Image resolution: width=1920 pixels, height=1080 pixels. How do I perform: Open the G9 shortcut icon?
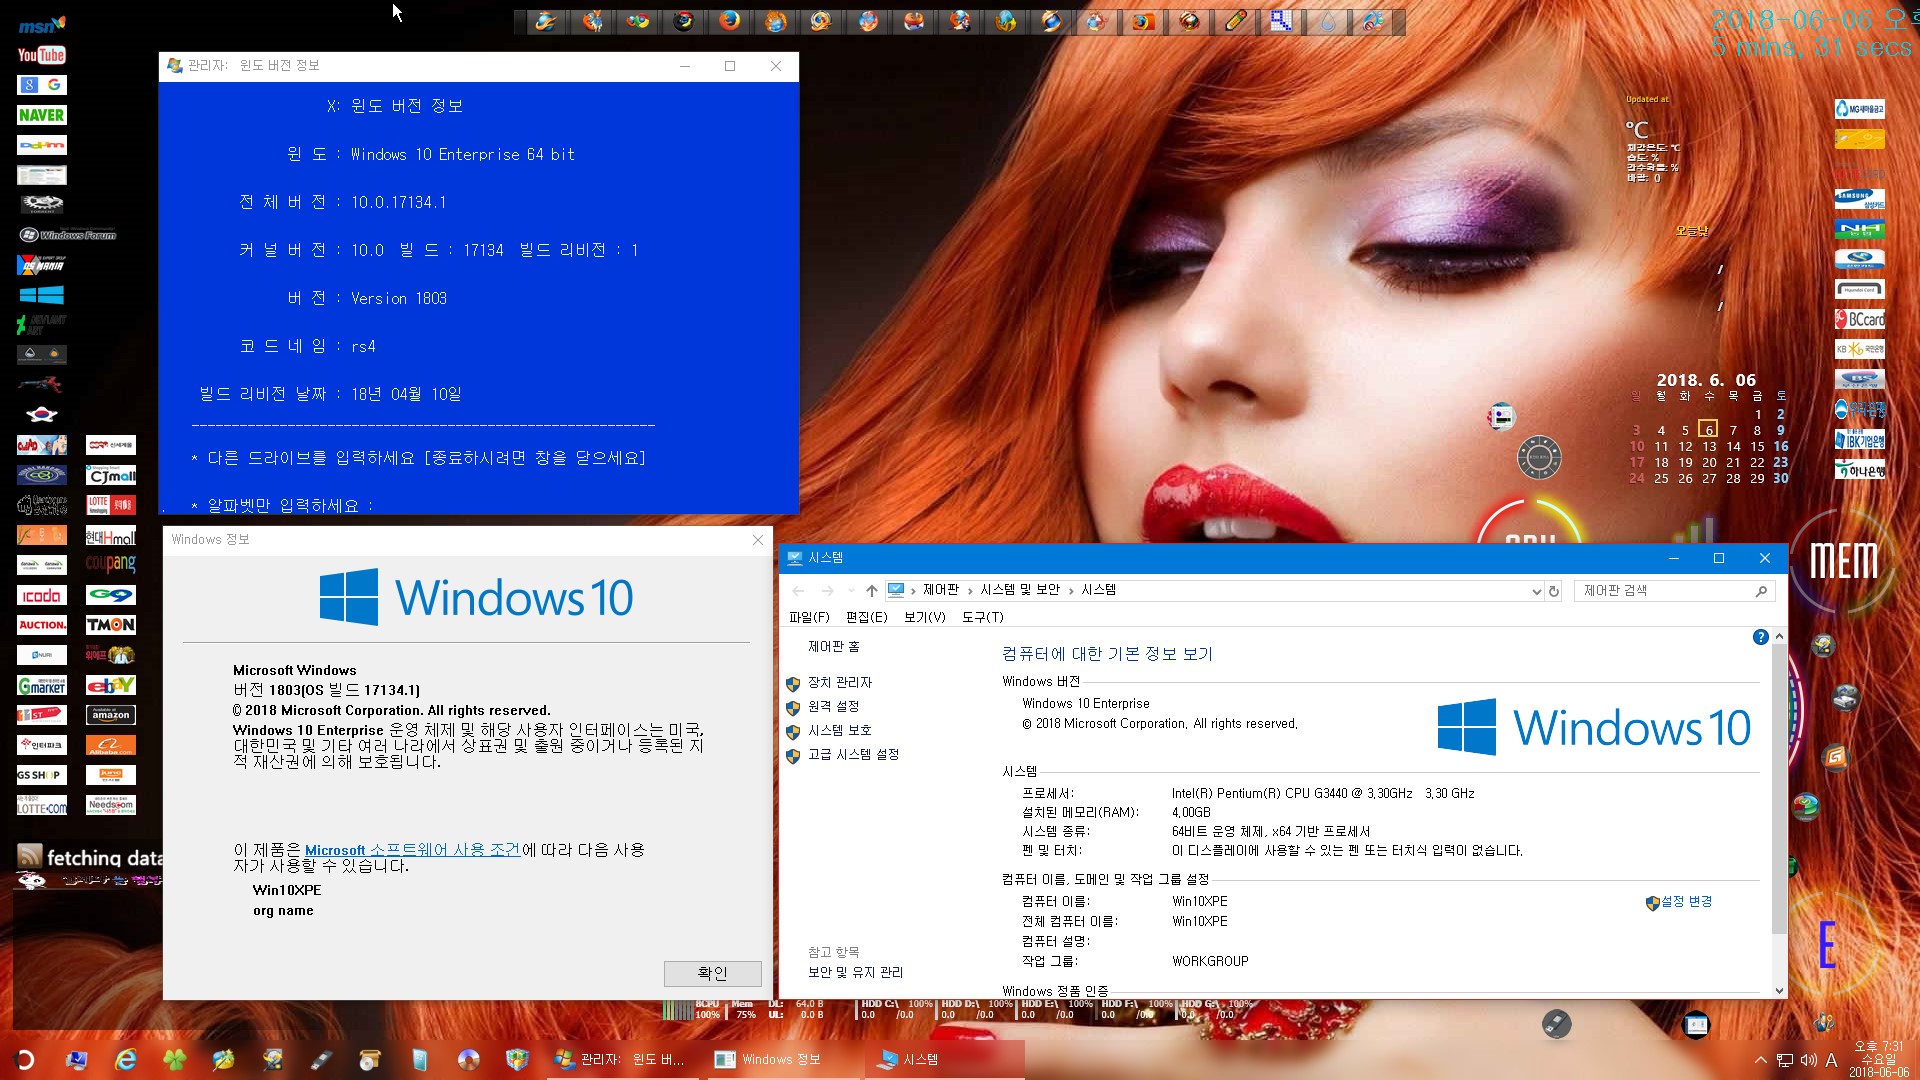click(x=111, y=595)
